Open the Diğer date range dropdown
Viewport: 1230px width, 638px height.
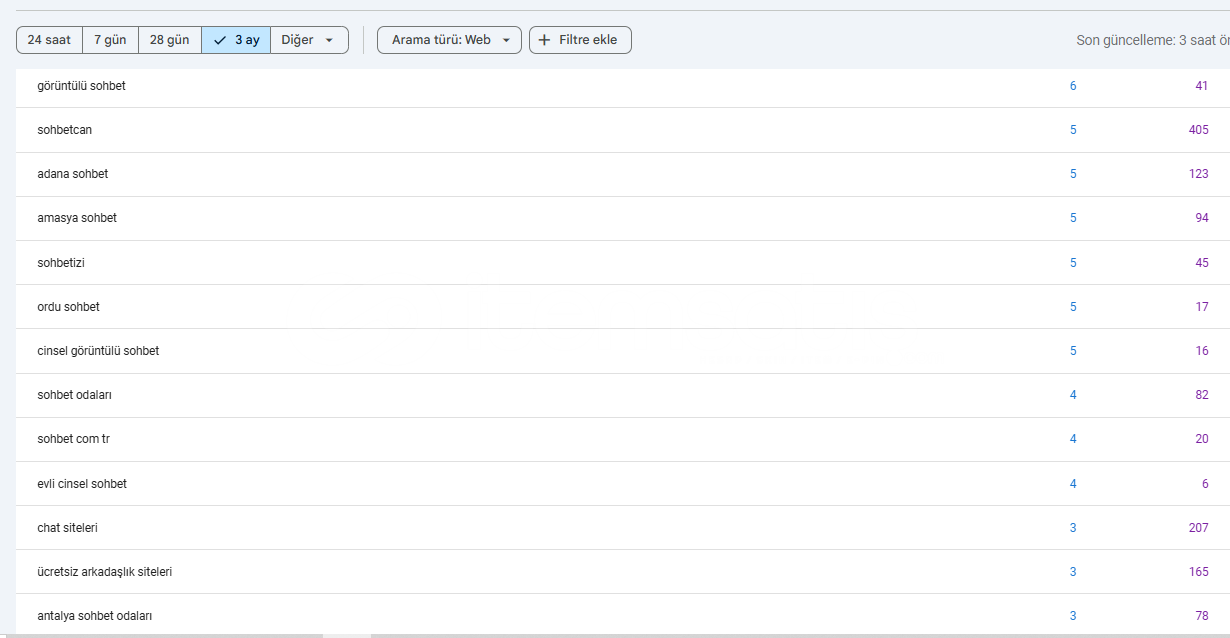pyautogui.click(x=309, y=40)
